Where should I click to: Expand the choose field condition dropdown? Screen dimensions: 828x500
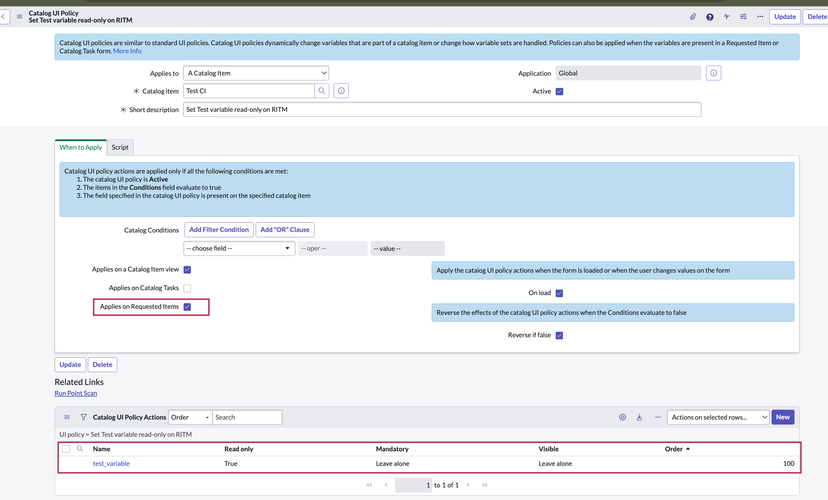click(x=238, y=248)
